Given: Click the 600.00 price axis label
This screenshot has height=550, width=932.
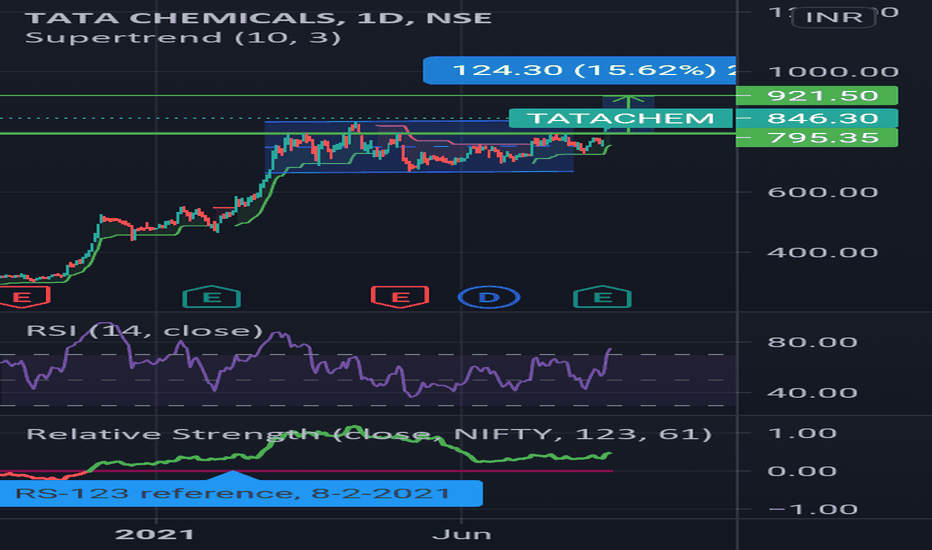Looking at the screenshot, I should (x=823, y=192).
